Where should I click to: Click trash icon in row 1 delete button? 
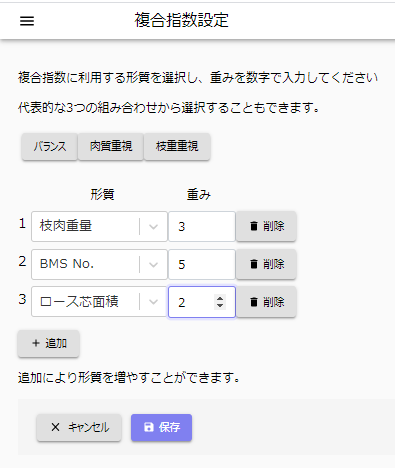[x=254, y=226]
